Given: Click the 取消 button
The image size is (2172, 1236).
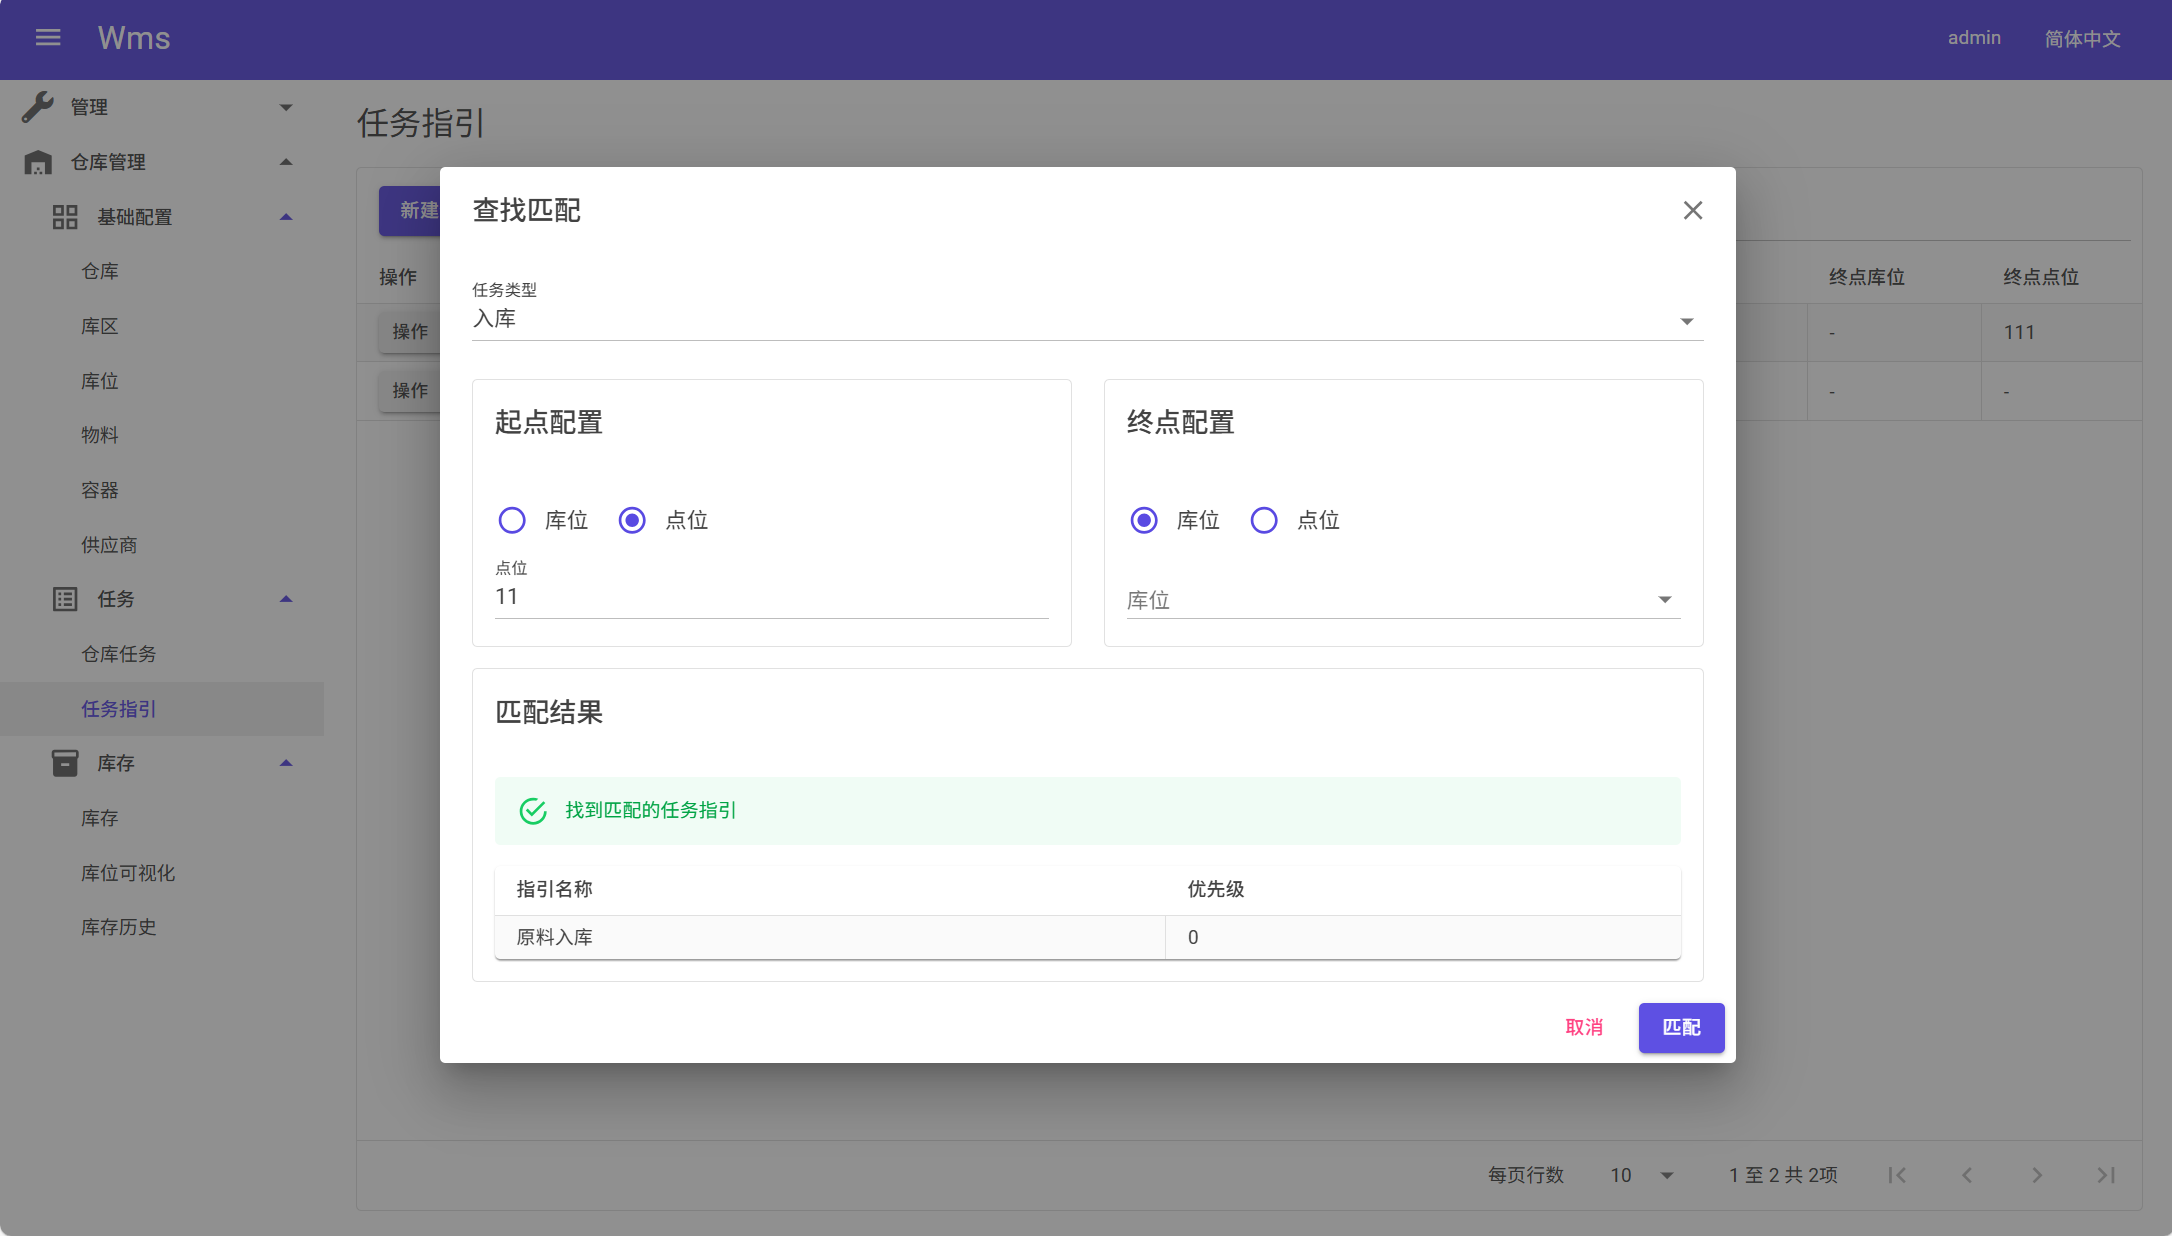Looking at the screenshot, I should pos(1584,1028).
